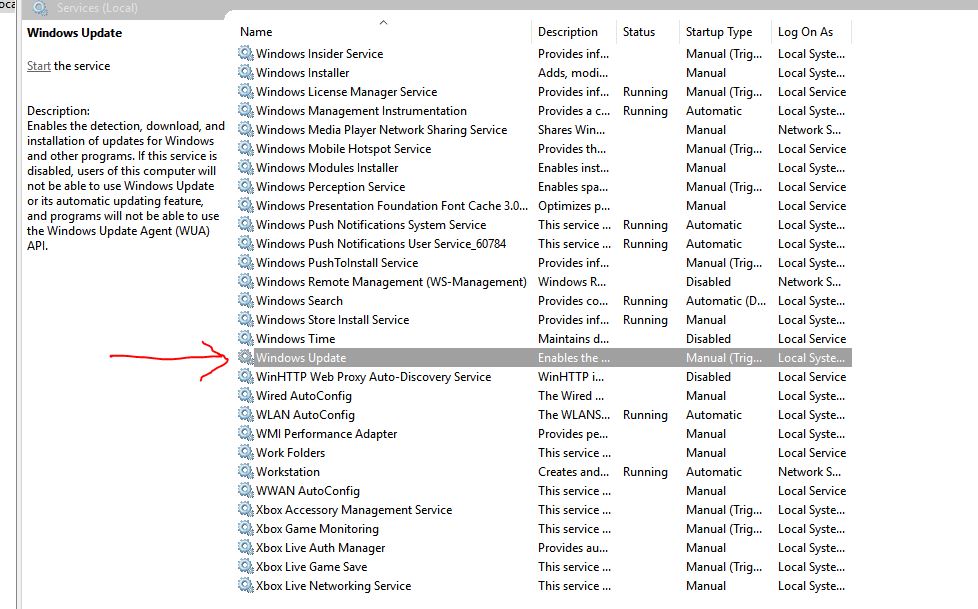
Task: Sort by the Description column header
Action: [x=568, y=32]
